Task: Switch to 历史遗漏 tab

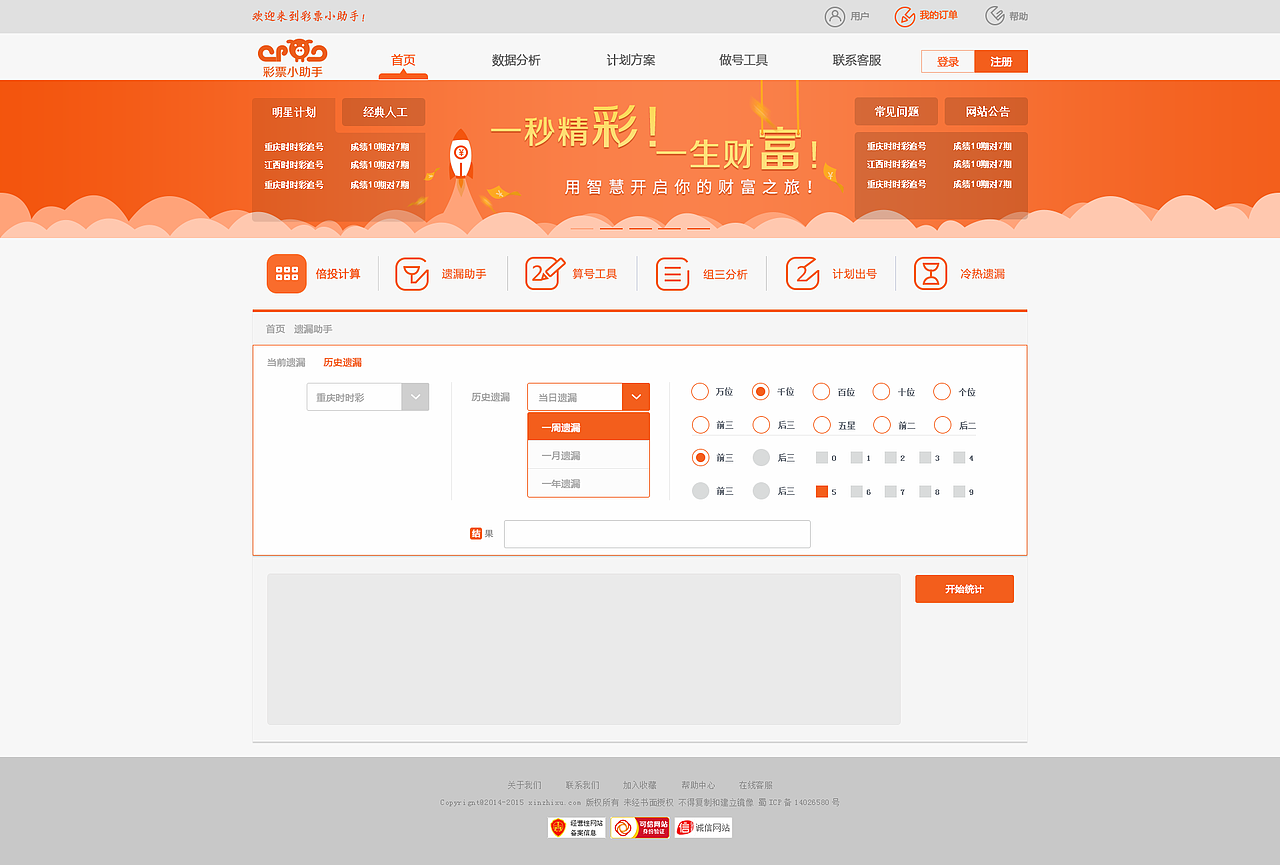Action: (x=342, y=362)
